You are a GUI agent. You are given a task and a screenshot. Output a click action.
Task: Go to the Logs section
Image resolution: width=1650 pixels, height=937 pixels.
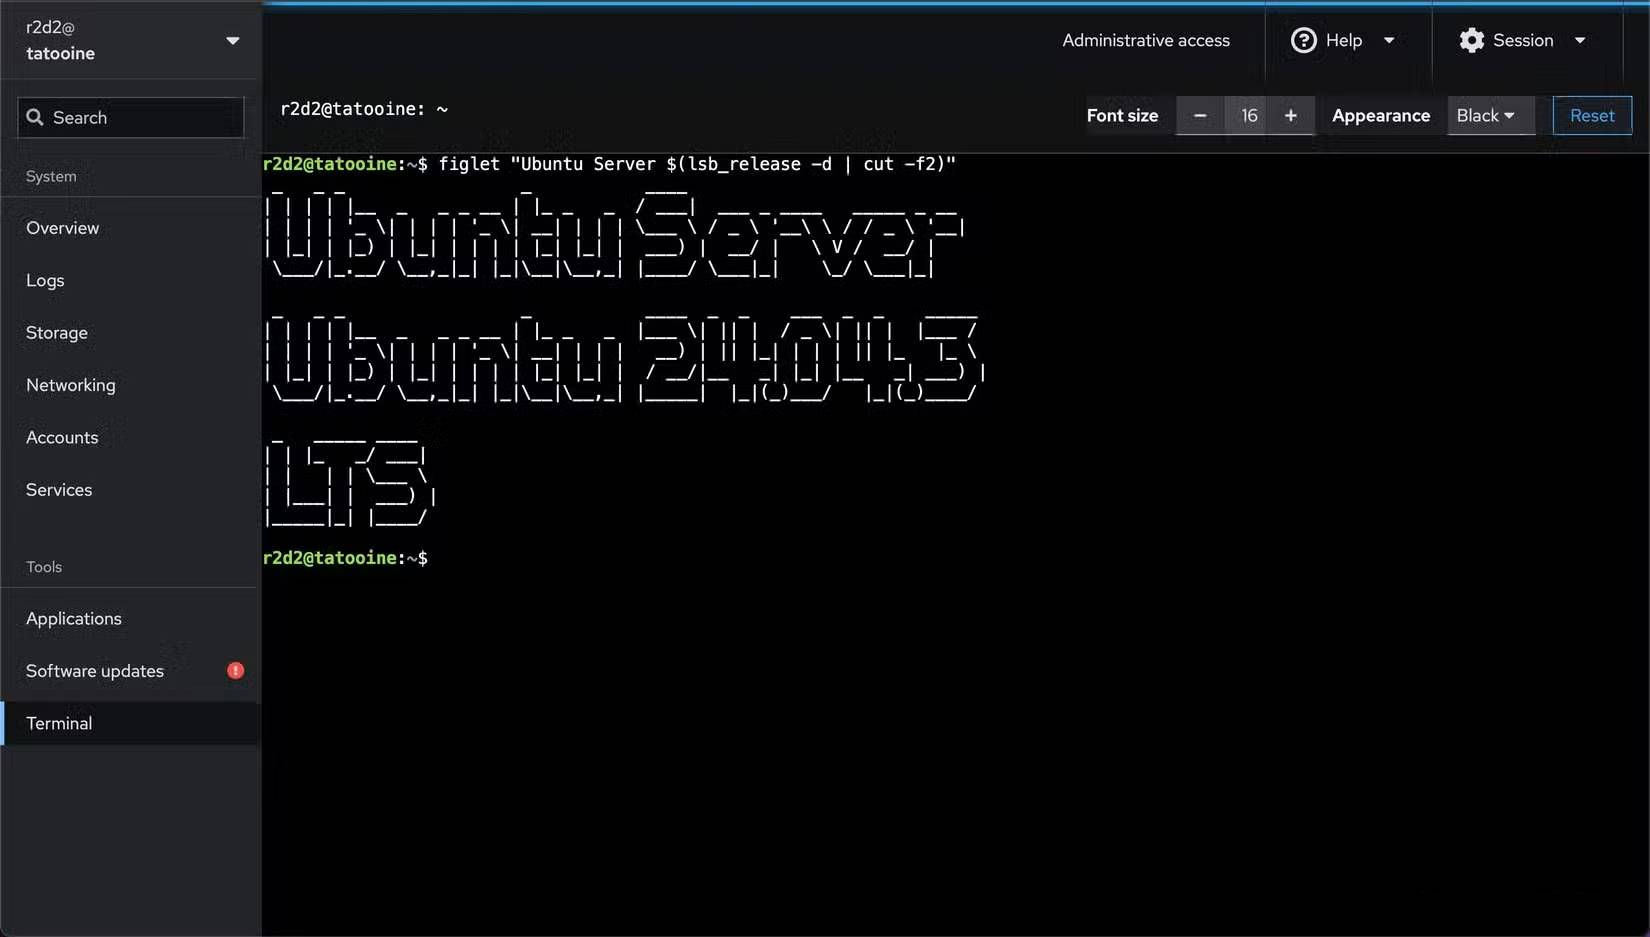point(45,281)
